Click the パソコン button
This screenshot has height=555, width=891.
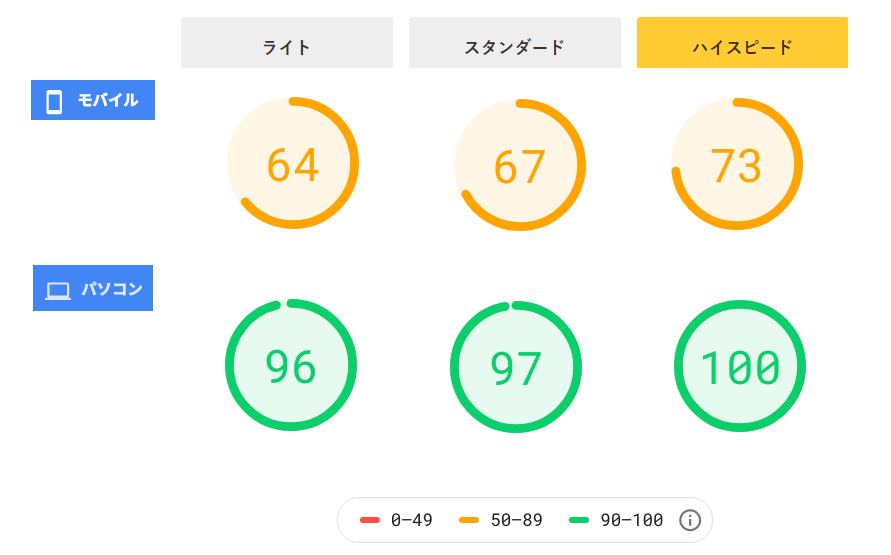click(x=93, y=288)
